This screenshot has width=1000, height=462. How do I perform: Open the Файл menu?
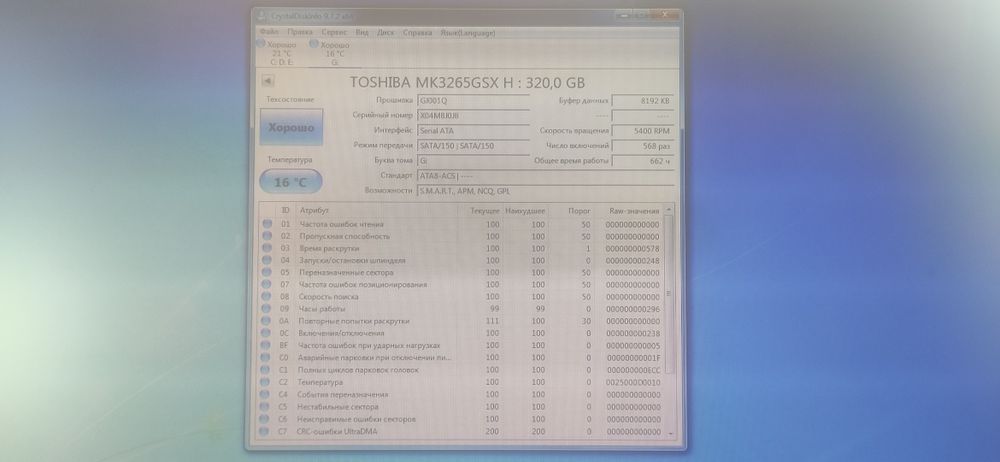pyautogui.click(x=269, y=32)
